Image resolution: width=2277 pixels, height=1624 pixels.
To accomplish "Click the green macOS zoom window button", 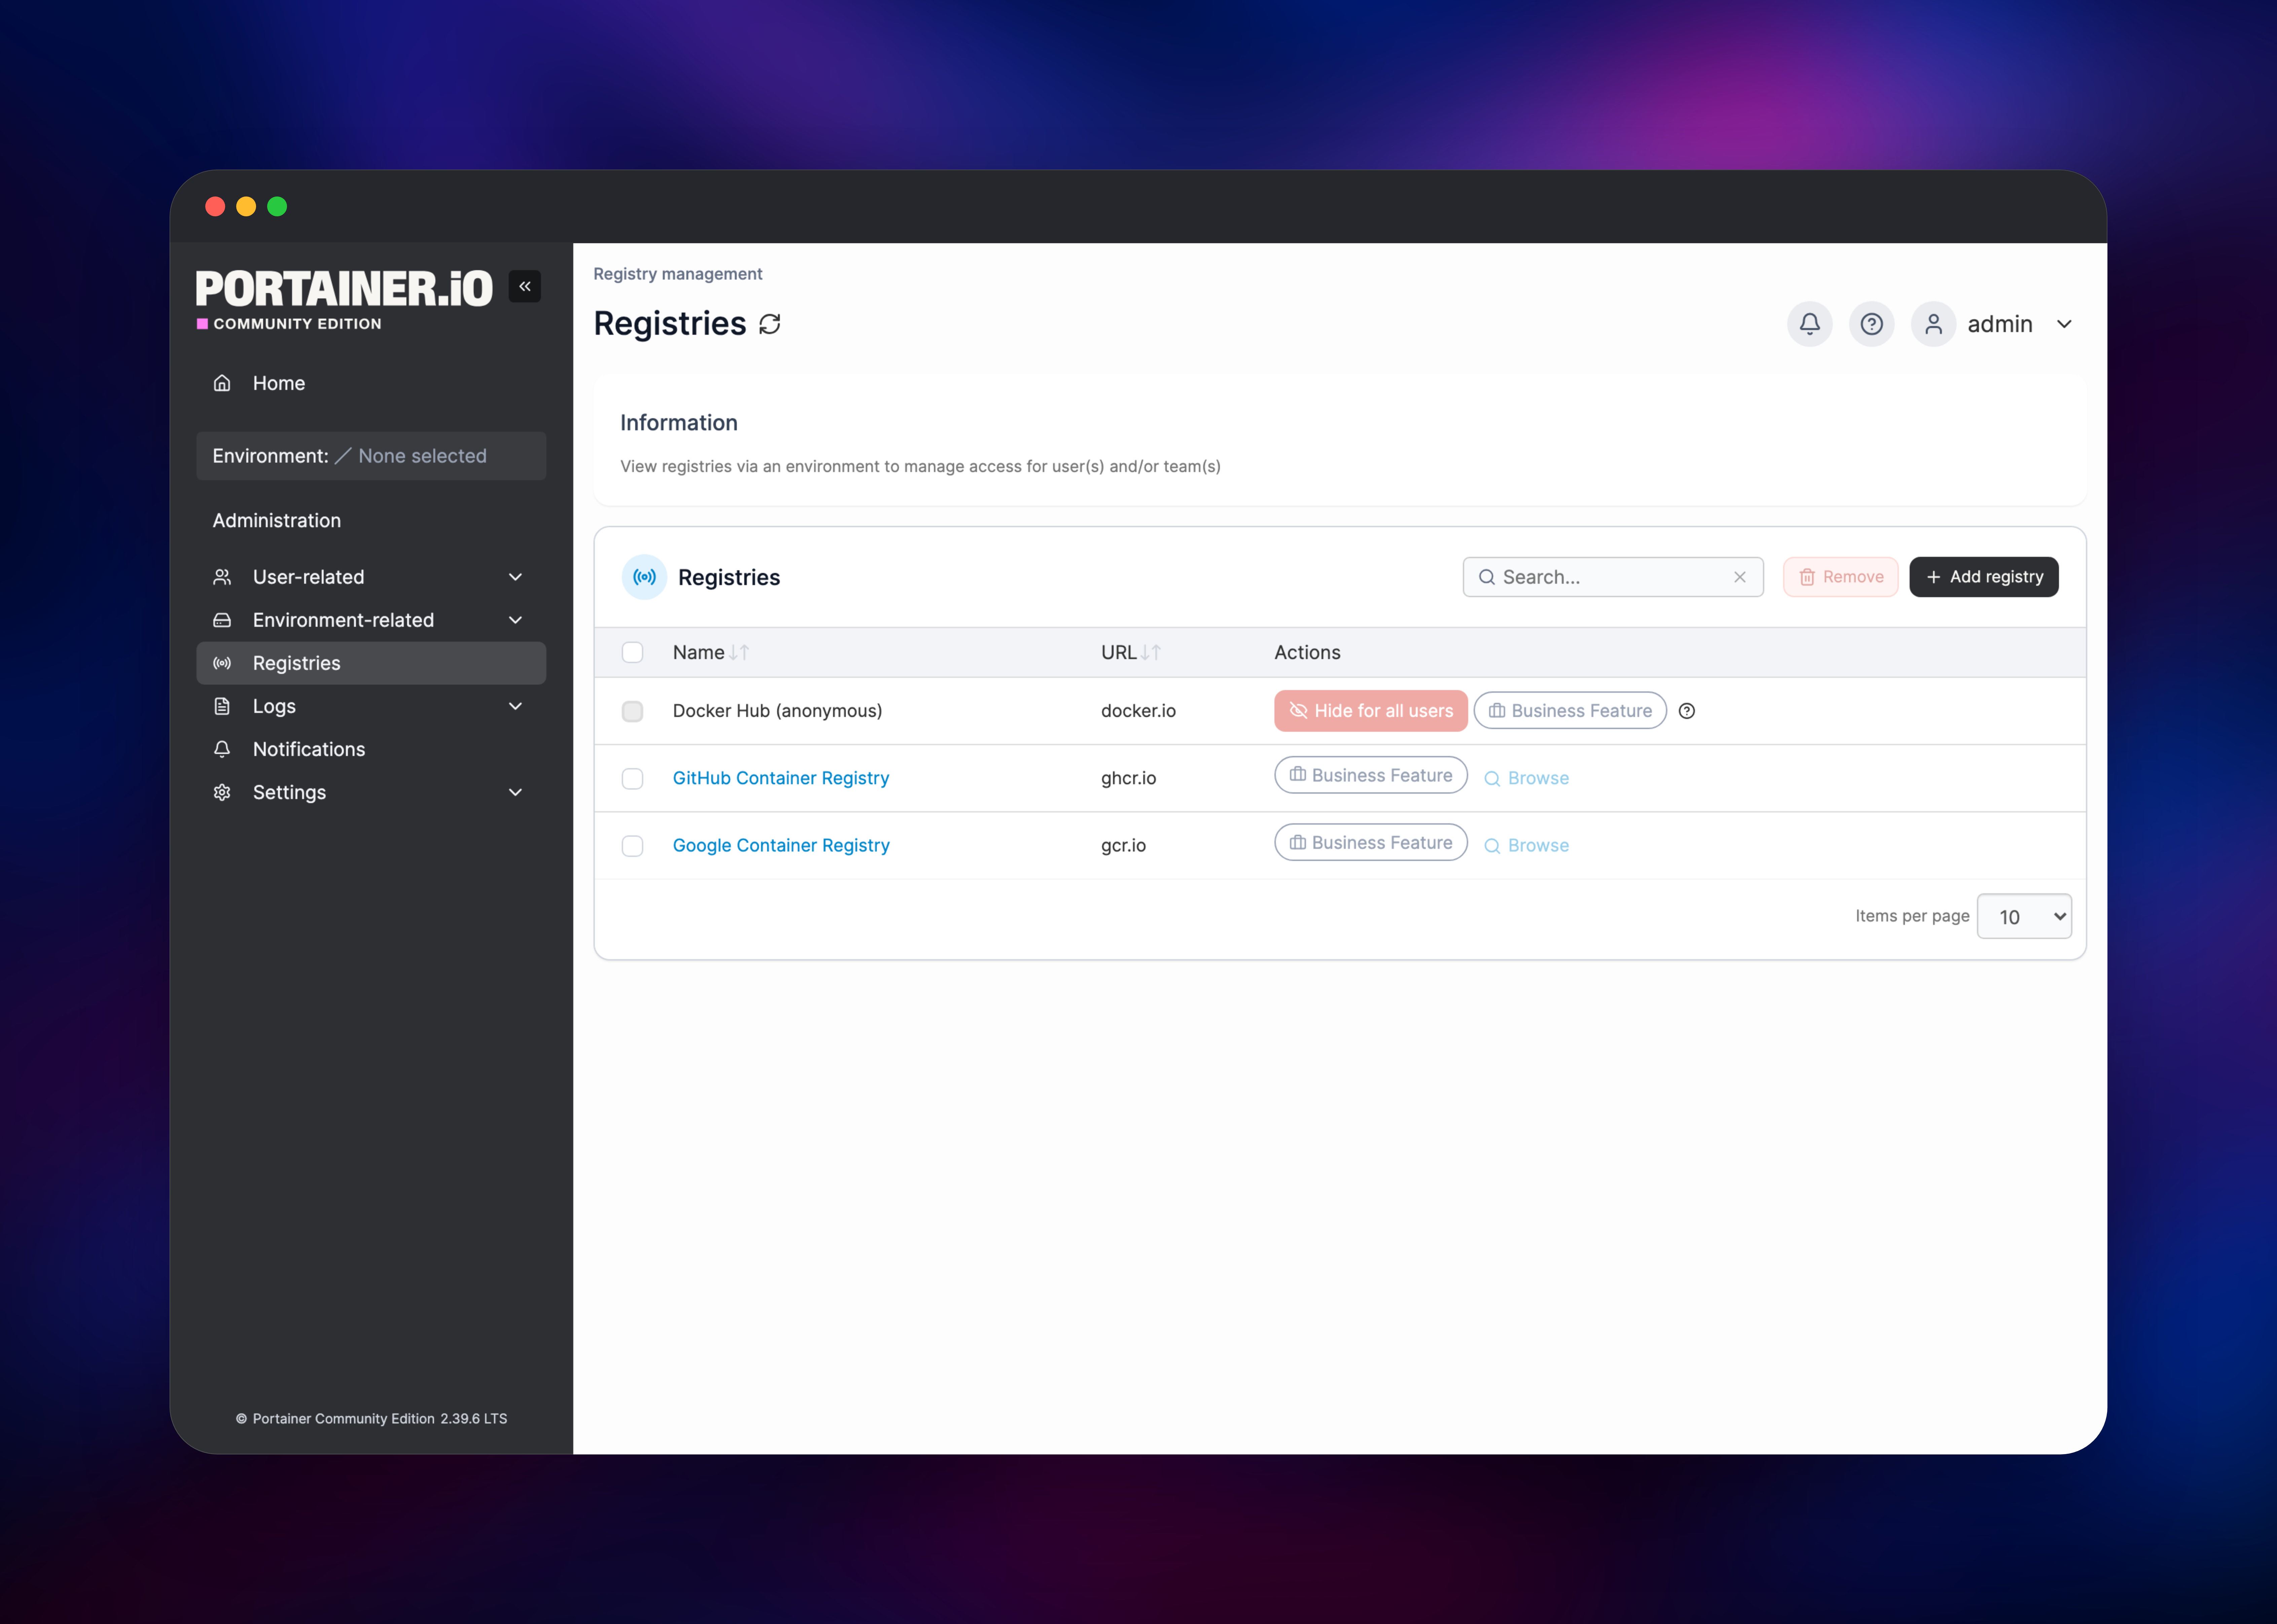I will 277,207.
